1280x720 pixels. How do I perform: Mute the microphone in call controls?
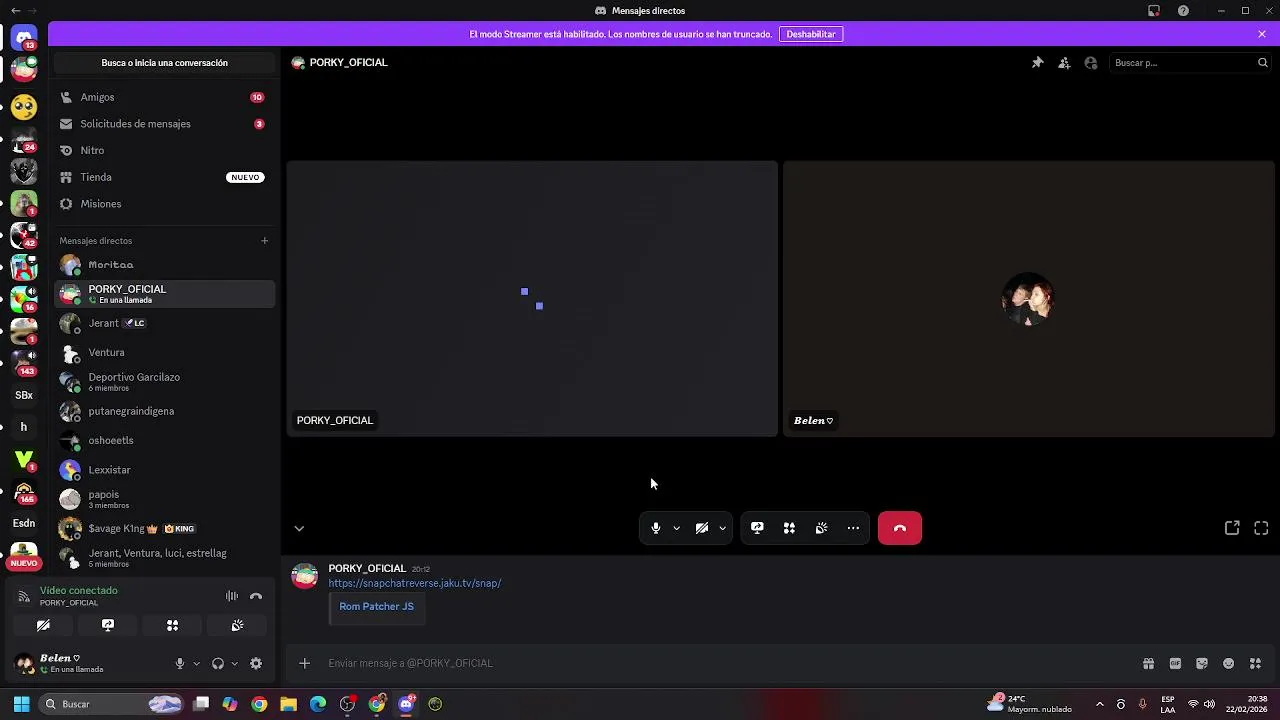pyautogui.click(x=656, y=528)
